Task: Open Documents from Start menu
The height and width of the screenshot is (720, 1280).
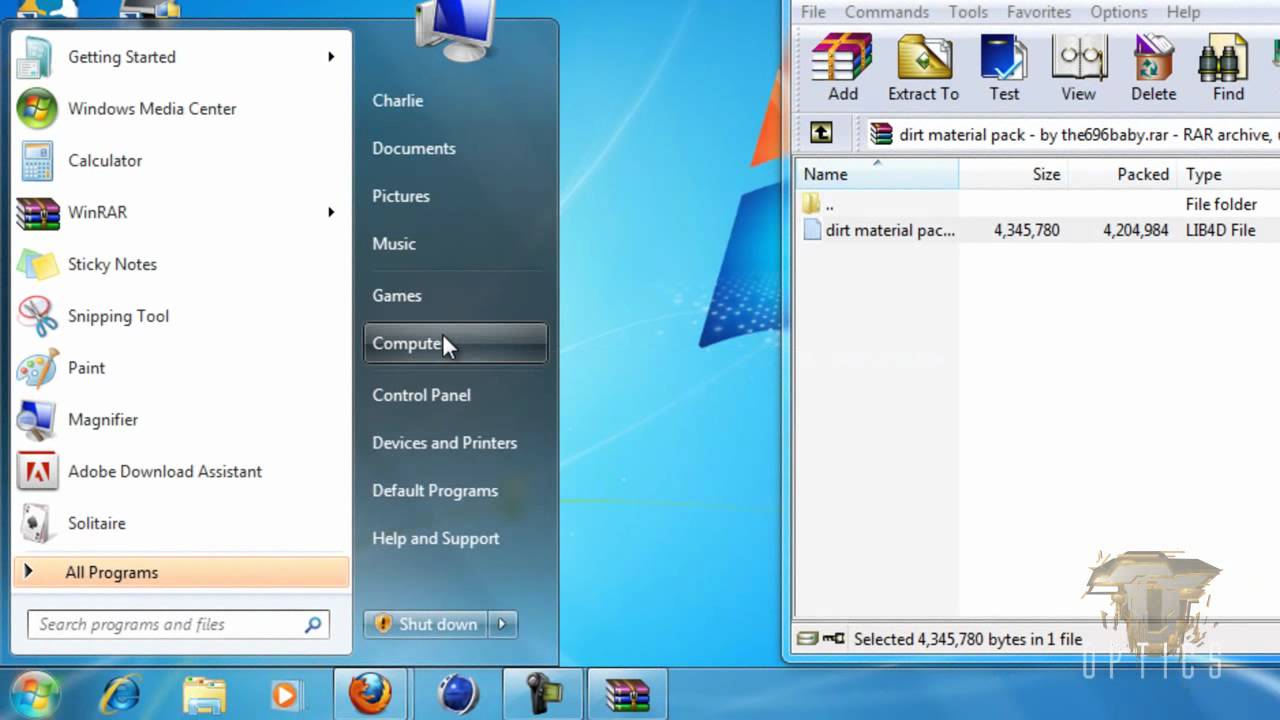Action: [413, 148]
